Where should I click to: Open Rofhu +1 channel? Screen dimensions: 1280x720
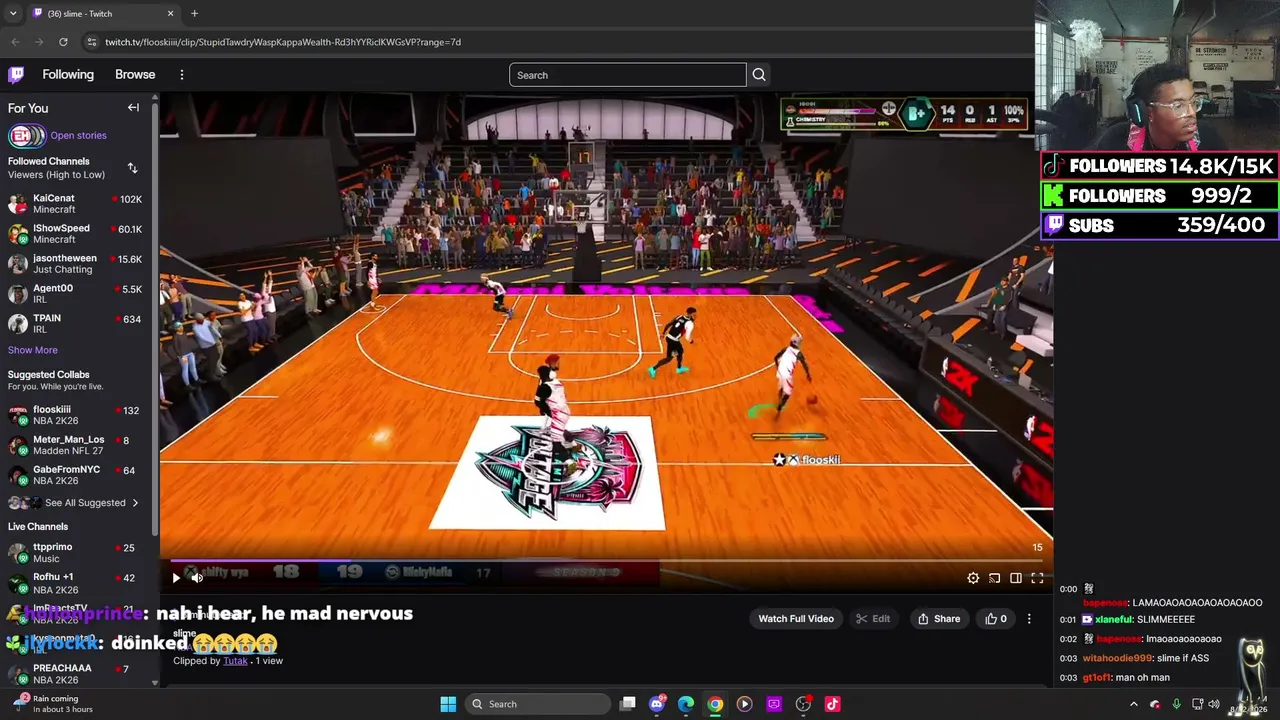[75, 583]
